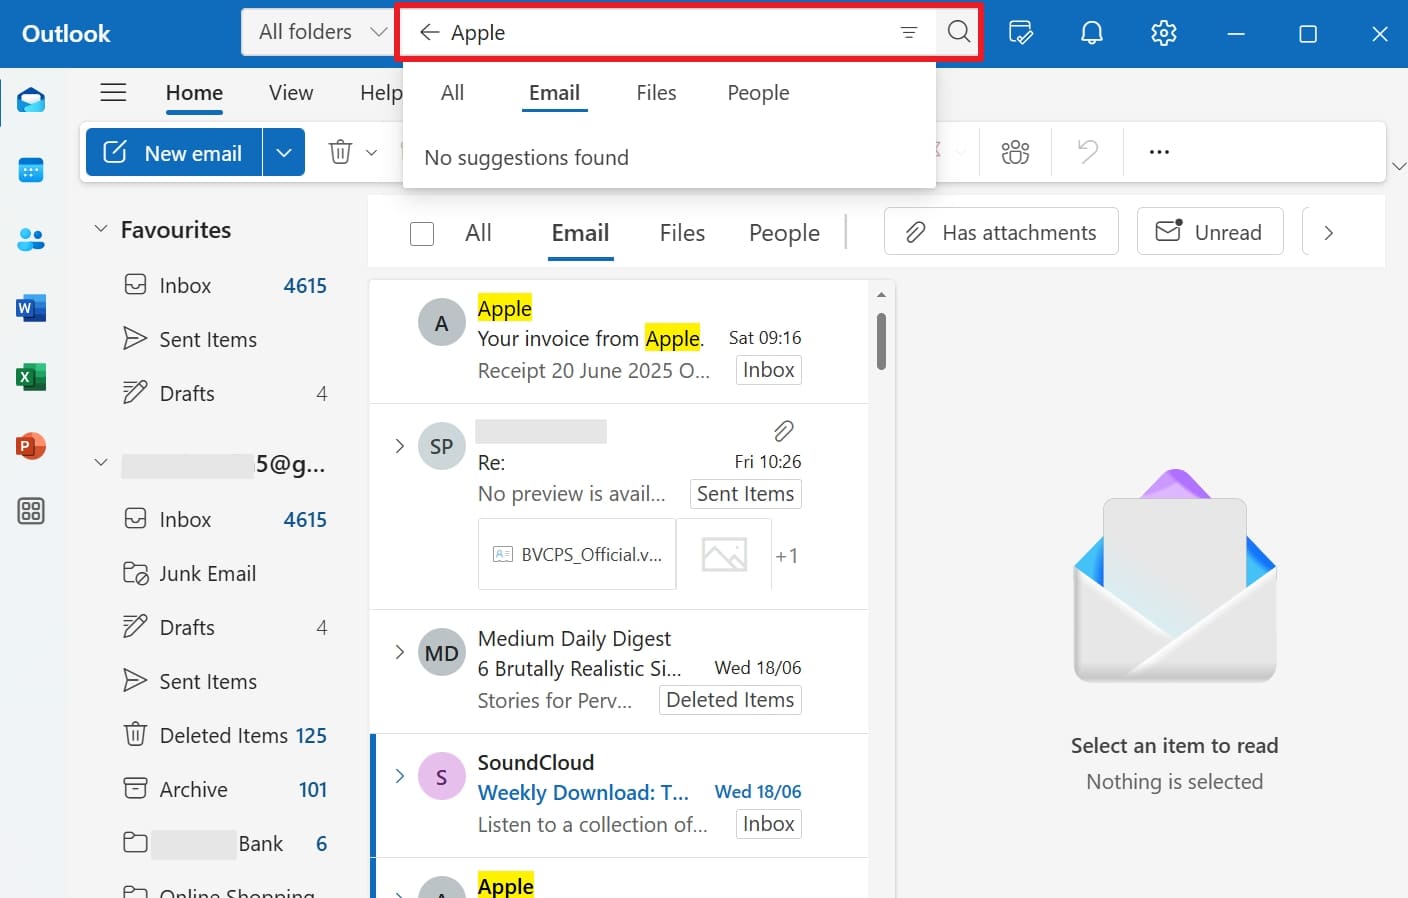Filter results by Has attachments

(x=1000, y=231)
